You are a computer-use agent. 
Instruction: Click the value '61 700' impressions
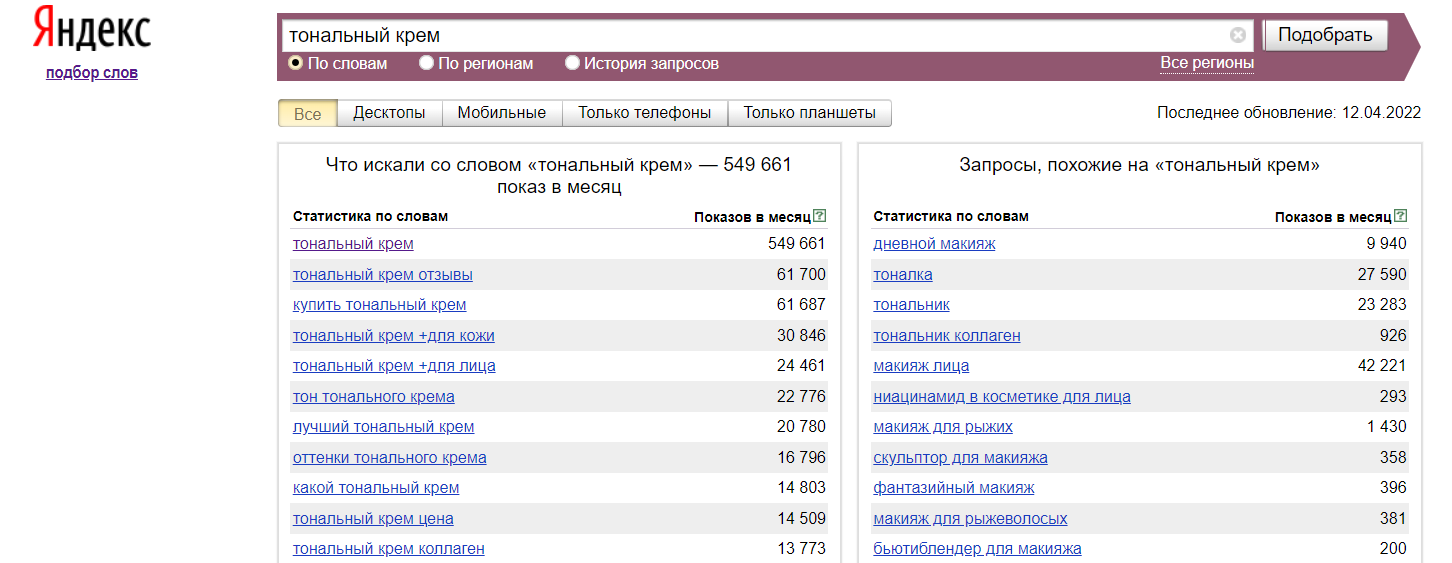[x=801, y=274]
